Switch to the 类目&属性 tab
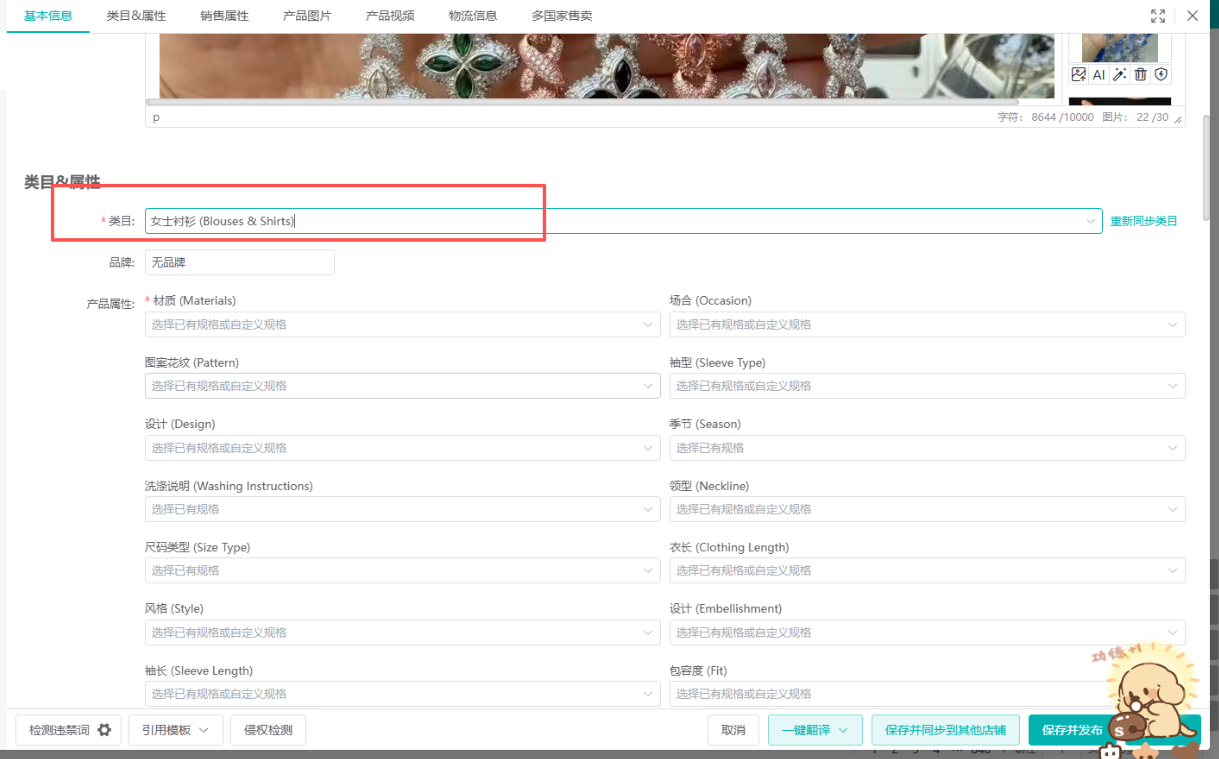 coord(136,16)
